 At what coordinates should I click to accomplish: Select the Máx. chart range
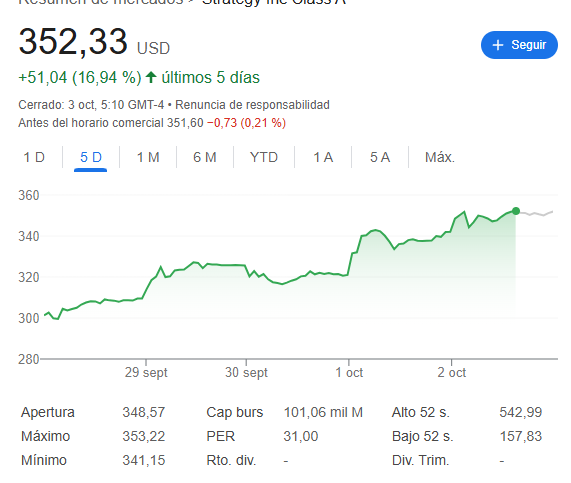pyautogui.click(x=440, y=157)
